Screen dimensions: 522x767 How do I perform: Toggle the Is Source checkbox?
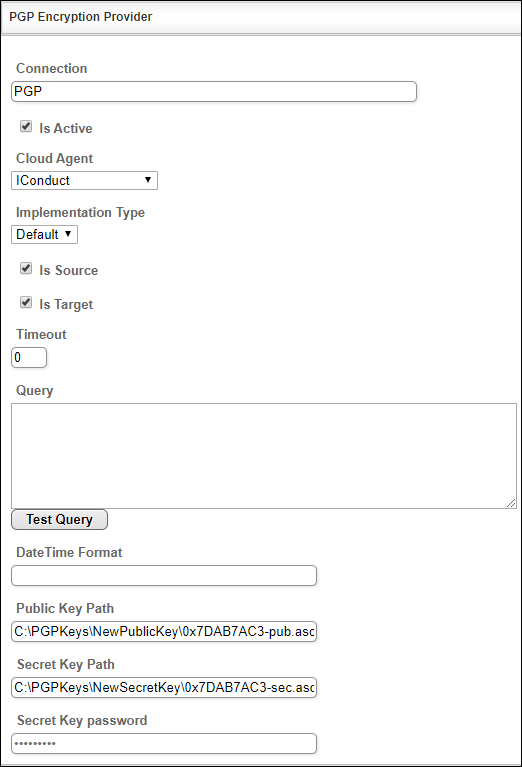pos(26,269)
